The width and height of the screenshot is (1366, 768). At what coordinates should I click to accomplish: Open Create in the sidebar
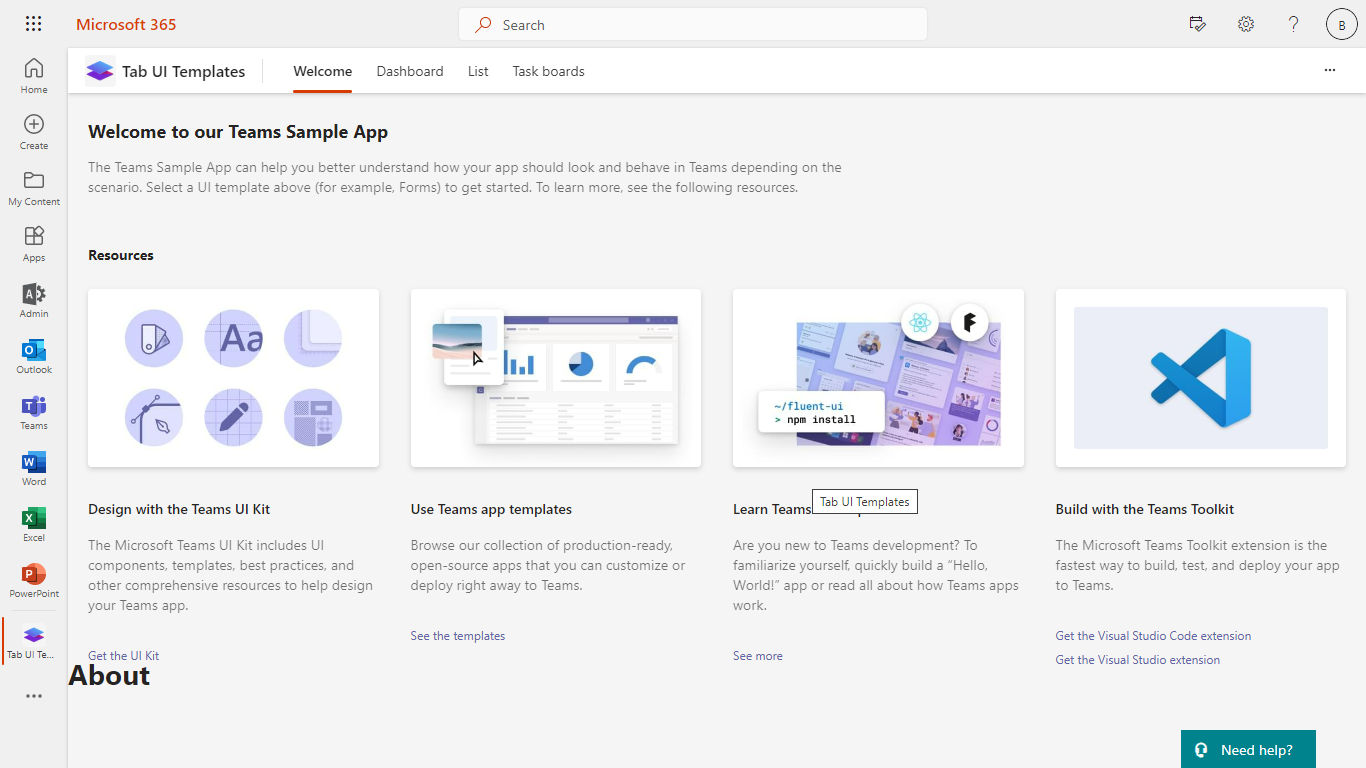(34, 131)
